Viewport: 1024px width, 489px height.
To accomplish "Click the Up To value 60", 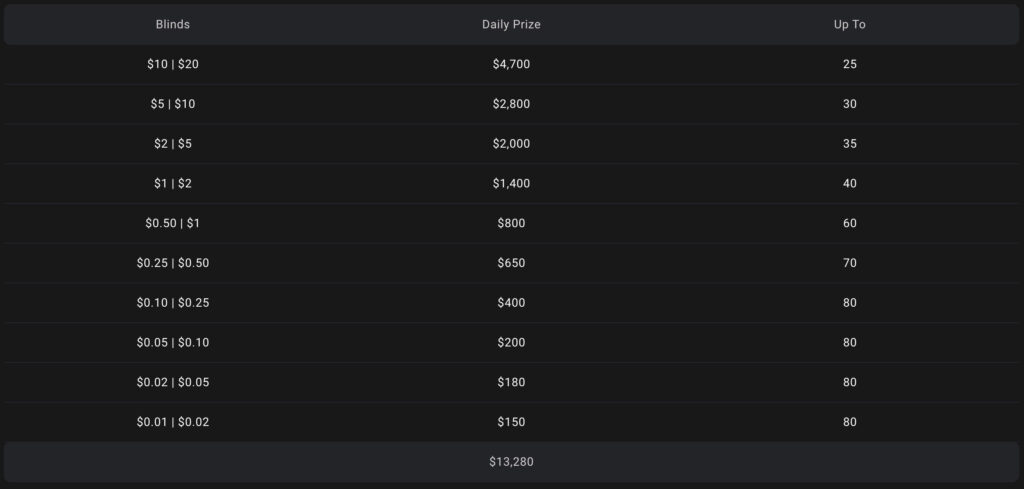I will coord(850,223).
